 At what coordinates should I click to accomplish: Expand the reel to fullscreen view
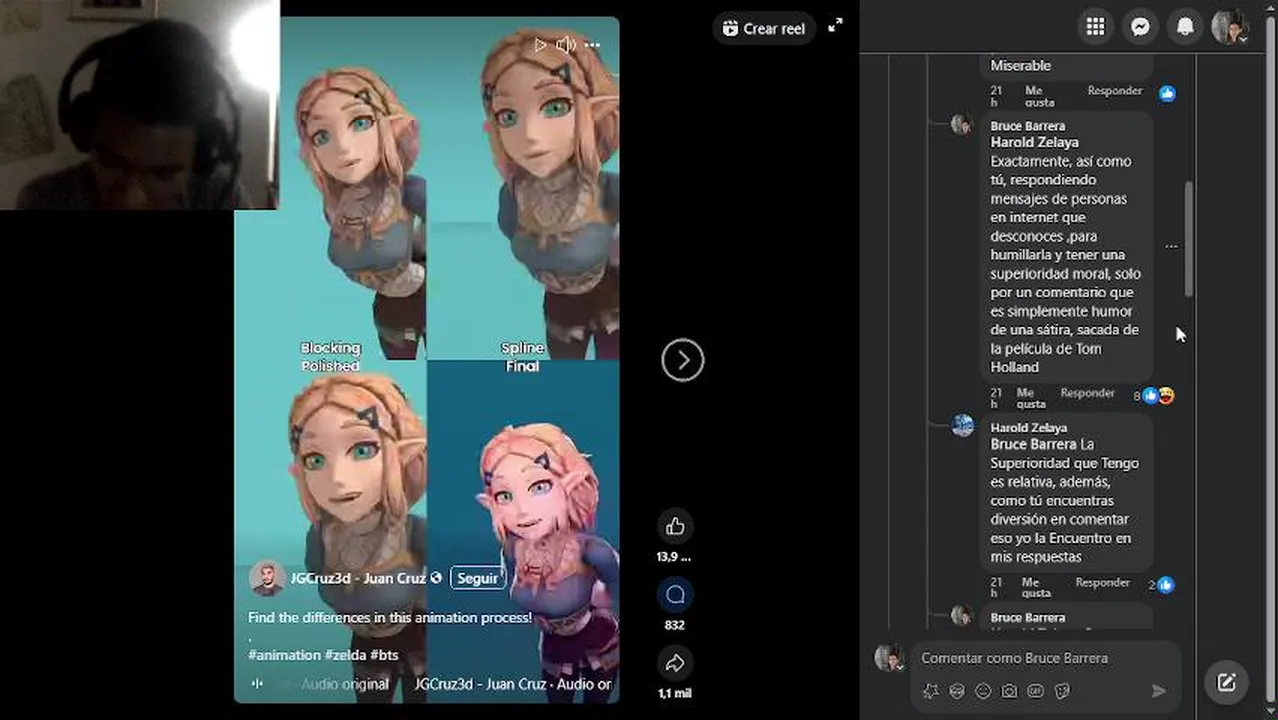point(836,26)
